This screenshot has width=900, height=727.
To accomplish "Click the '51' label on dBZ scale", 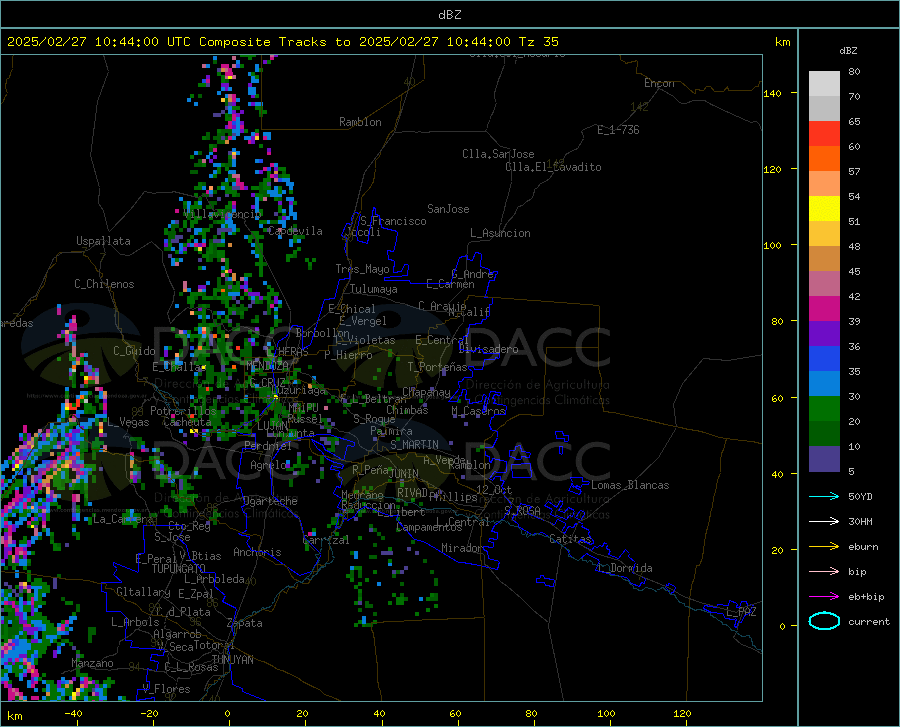I will (x=854, y=221).
